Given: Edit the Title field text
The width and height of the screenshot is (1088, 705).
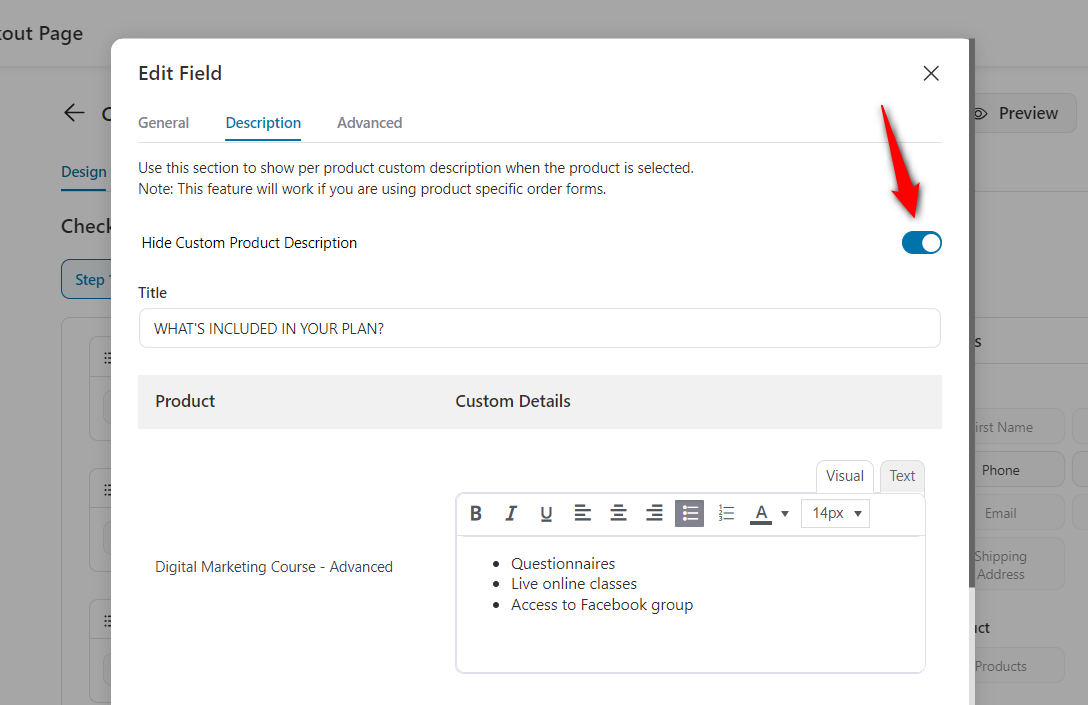Looking at the screenshot, I should (x=540, y=328).
